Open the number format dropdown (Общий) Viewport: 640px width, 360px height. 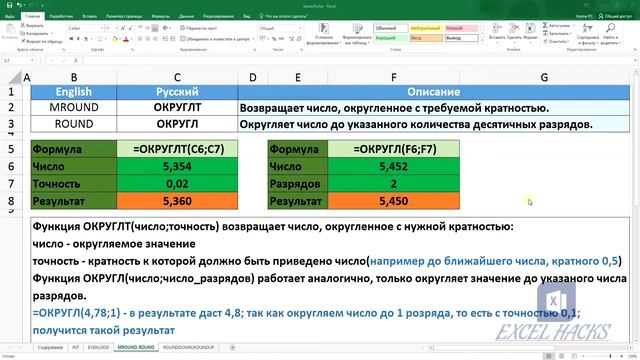tap(280, 28)
